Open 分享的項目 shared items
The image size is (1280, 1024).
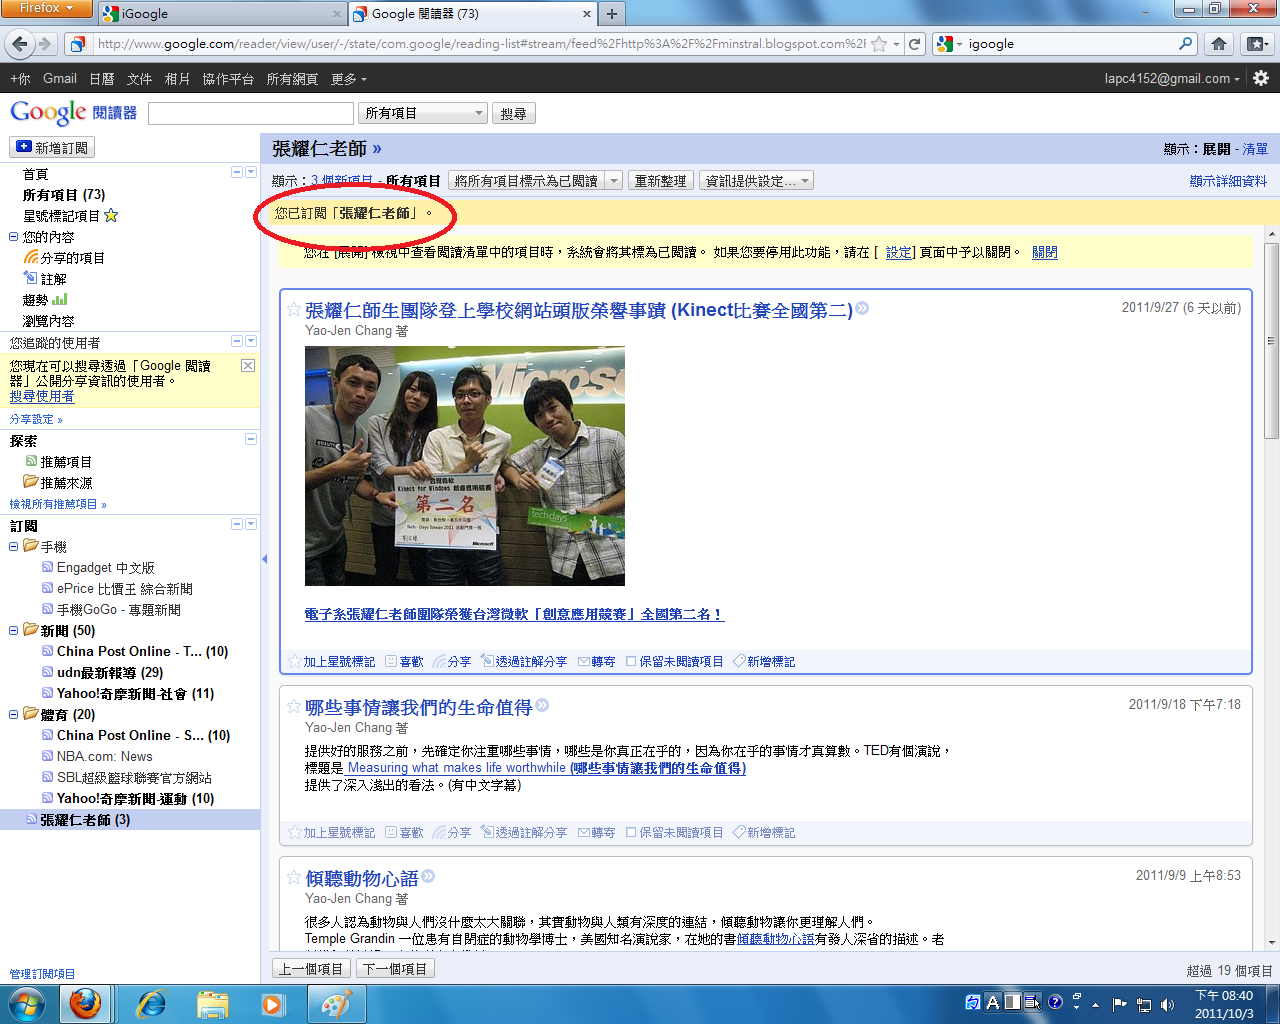64,258
